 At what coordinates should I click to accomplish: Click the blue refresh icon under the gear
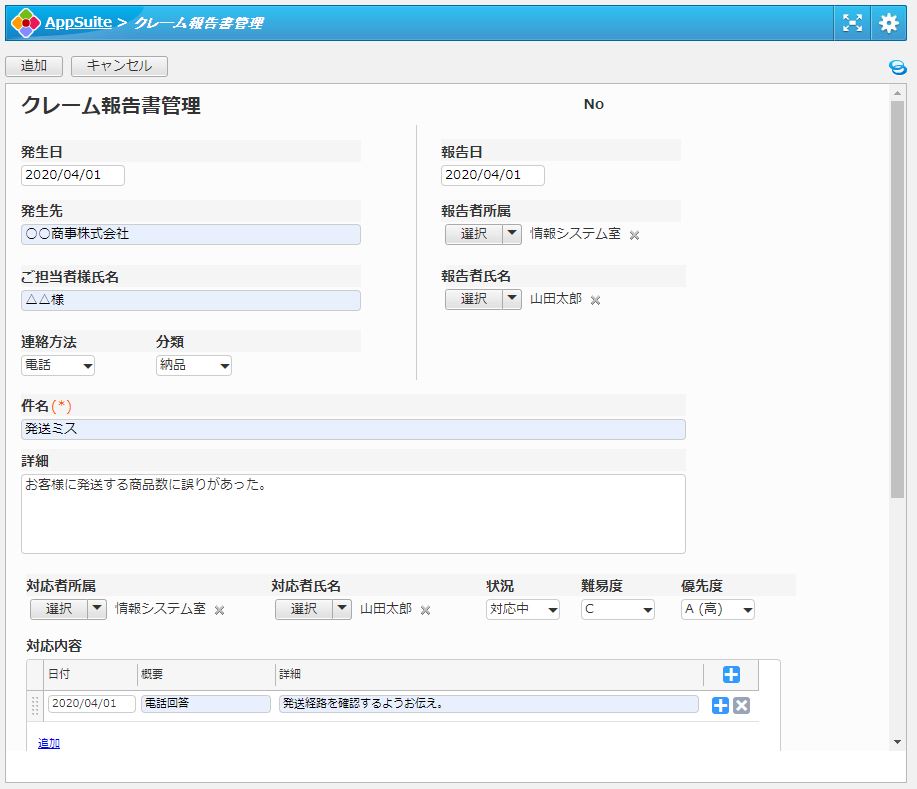pos(897,67)
